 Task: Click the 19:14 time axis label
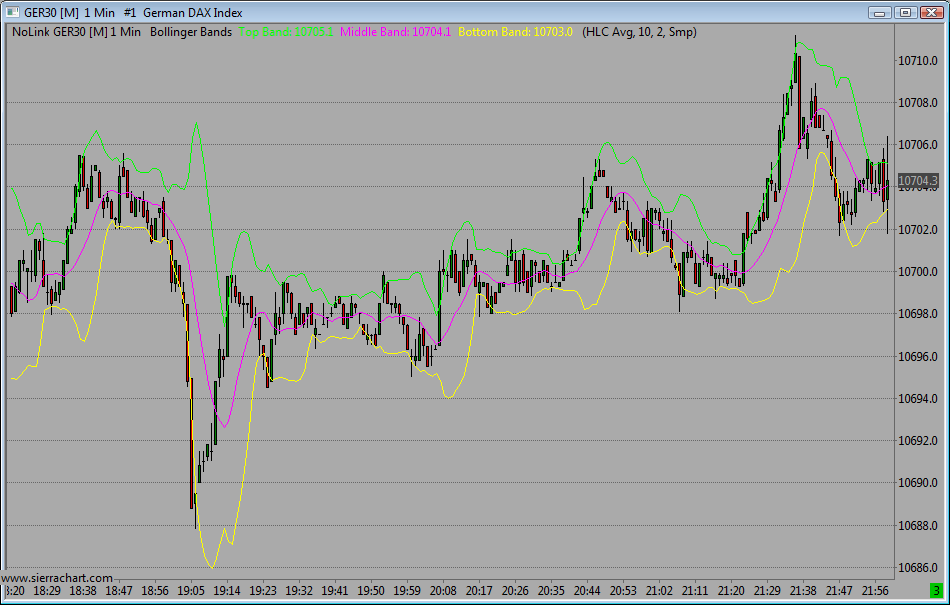point(227,590)
